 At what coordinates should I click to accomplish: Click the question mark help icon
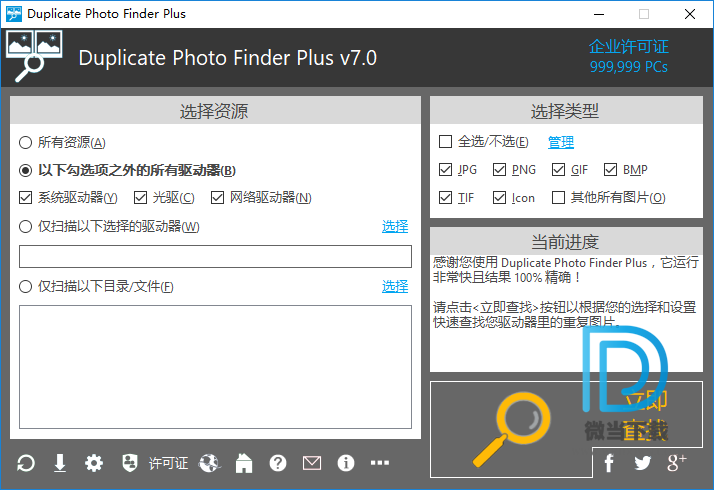278,463
